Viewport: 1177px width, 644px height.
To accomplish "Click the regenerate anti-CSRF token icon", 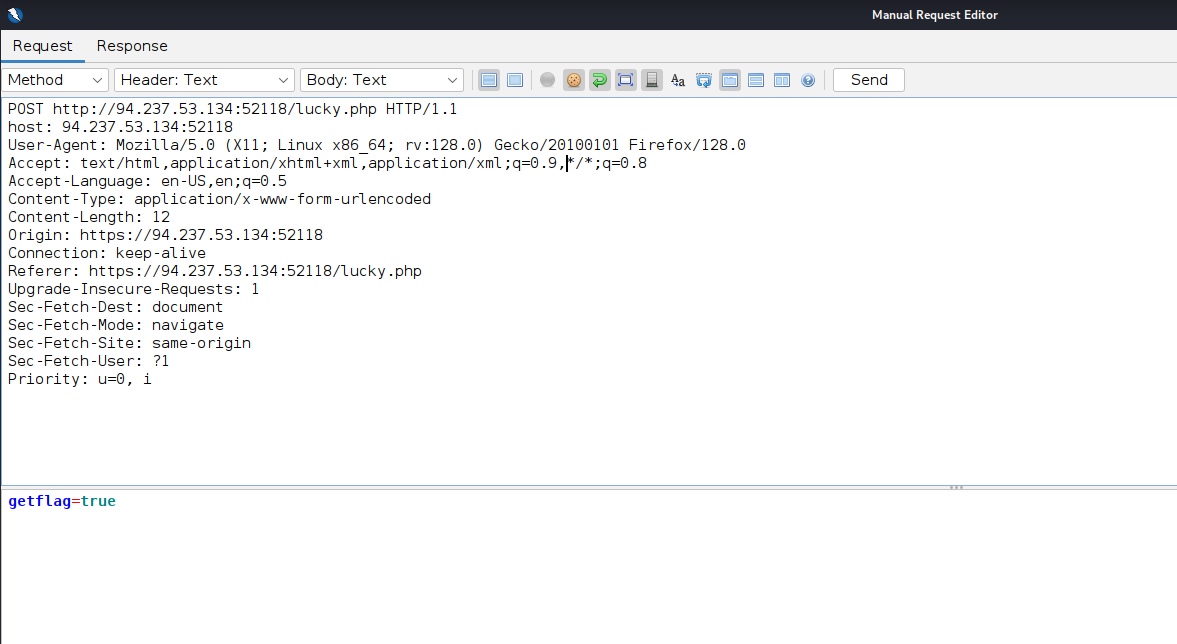I will [704, 80].
